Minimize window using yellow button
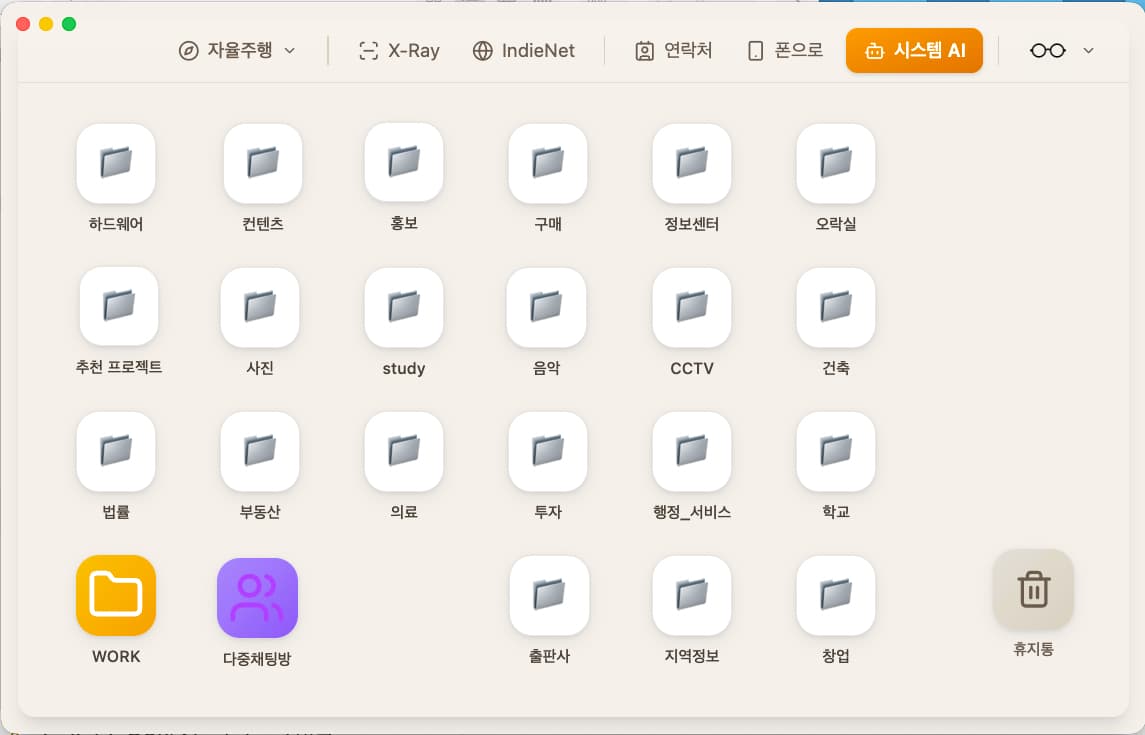 pyautogui.click(x=46, y=24)
